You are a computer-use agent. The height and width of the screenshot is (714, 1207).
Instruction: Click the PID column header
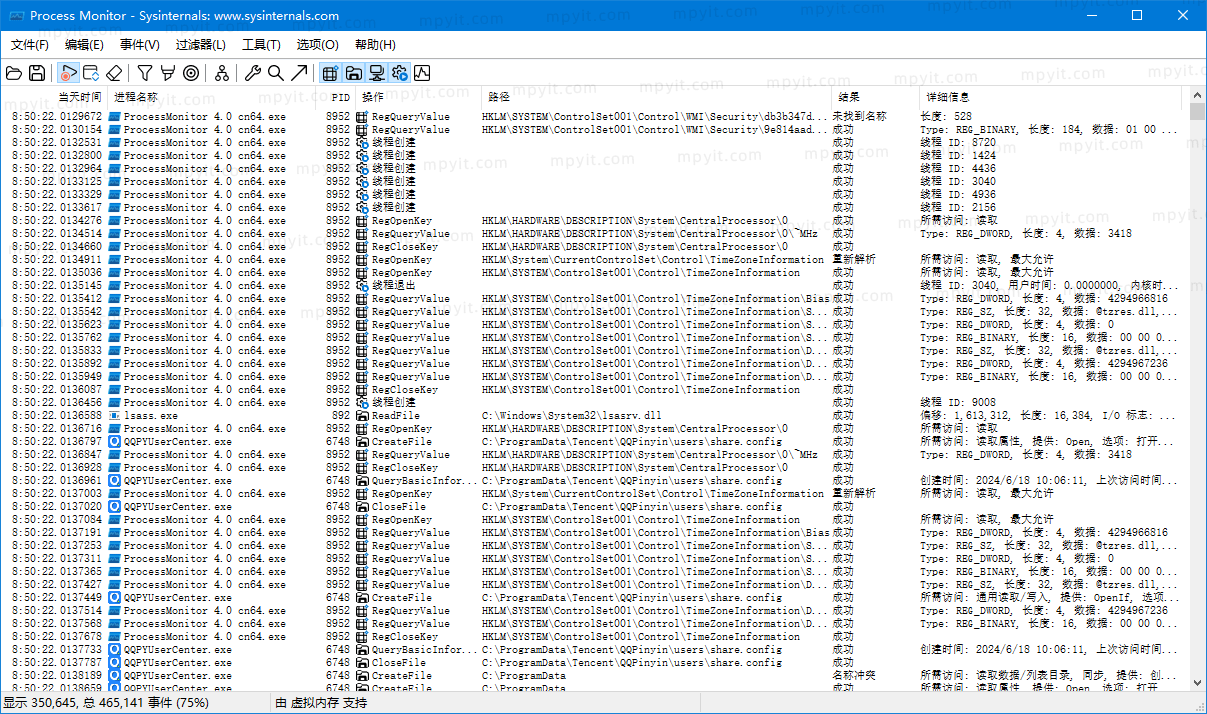point(340,97)
